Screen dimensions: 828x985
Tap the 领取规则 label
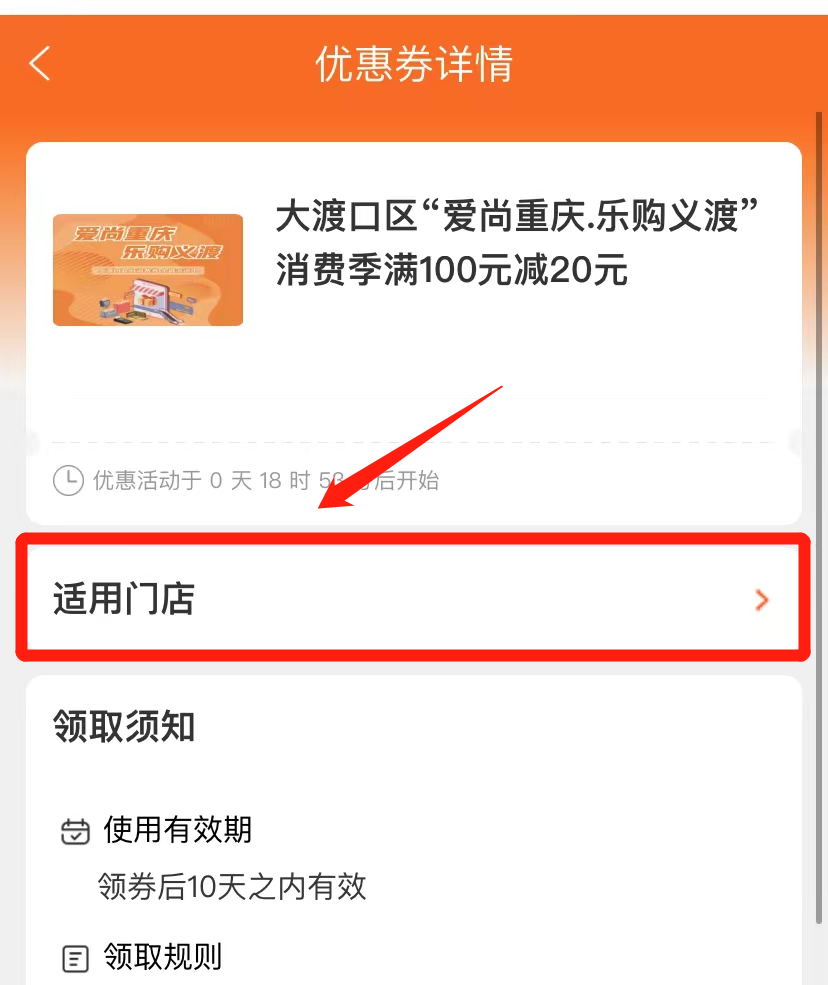coord(163,957)
